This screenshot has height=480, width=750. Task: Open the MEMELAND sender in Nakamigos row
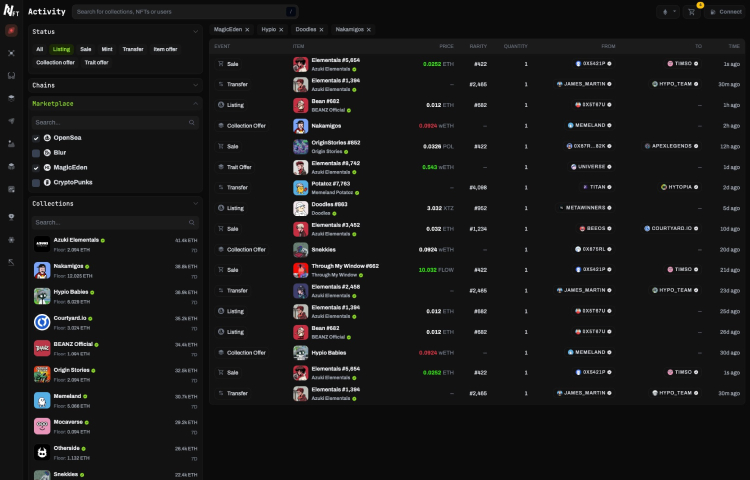pyautogui.click(x=589, y=125)
